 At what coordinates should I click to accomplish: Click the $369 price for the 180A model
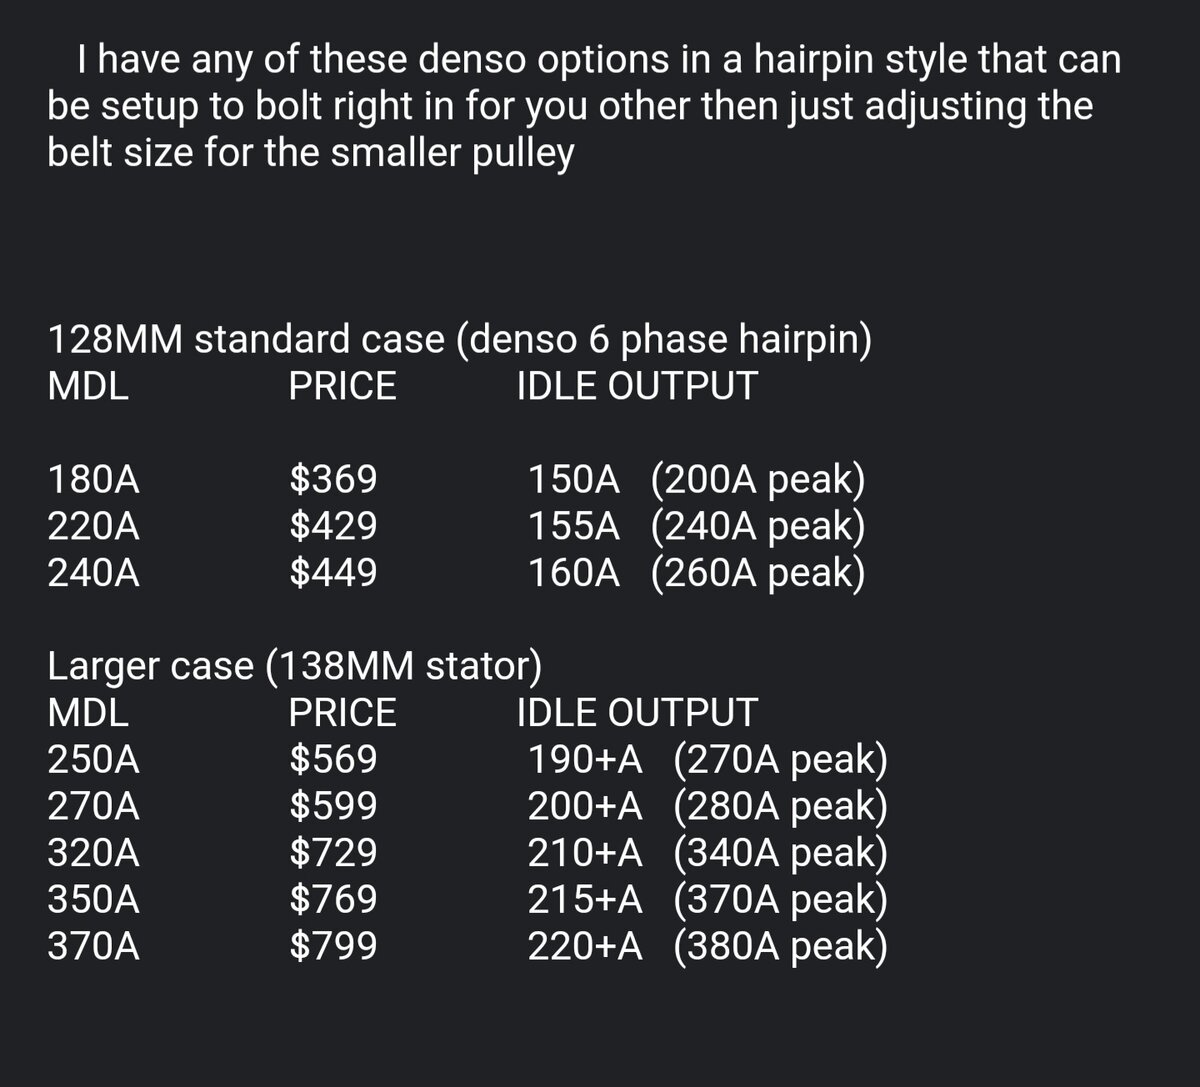click(333, 480)
